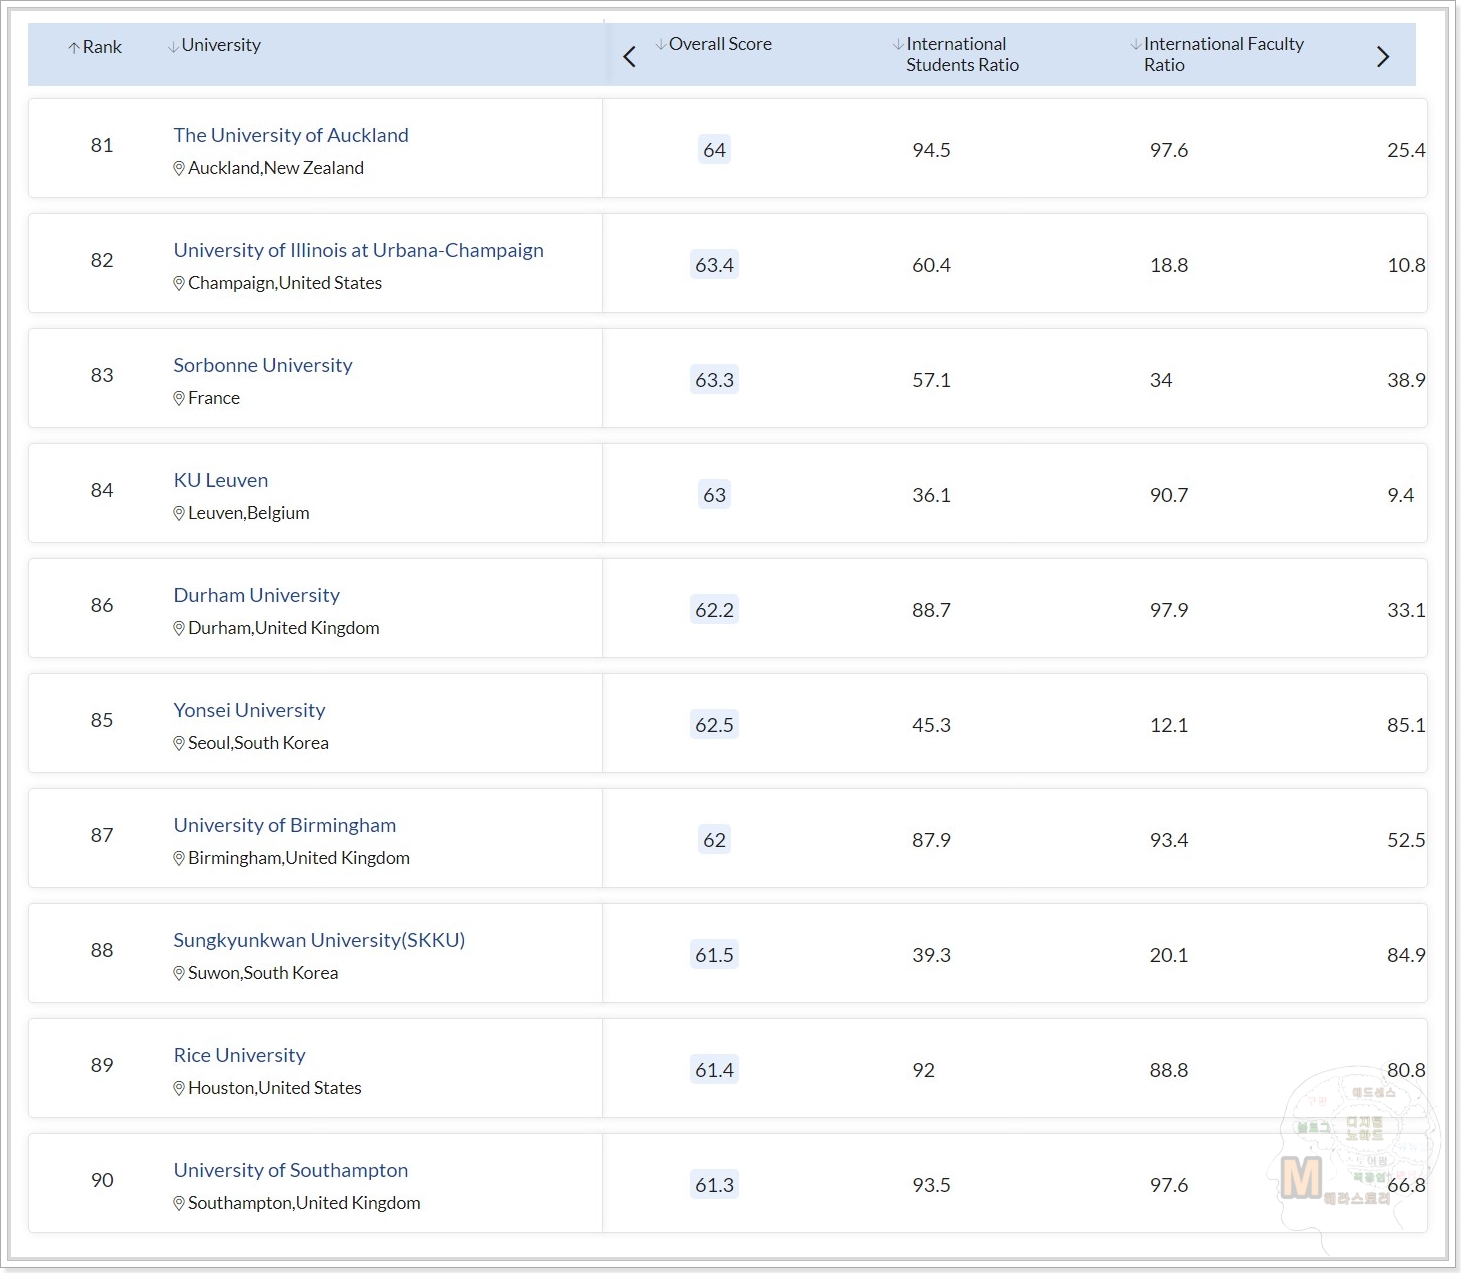Open the KU Leuven link
Viewport: 1461px width, 1273px height.
[221, 480]
